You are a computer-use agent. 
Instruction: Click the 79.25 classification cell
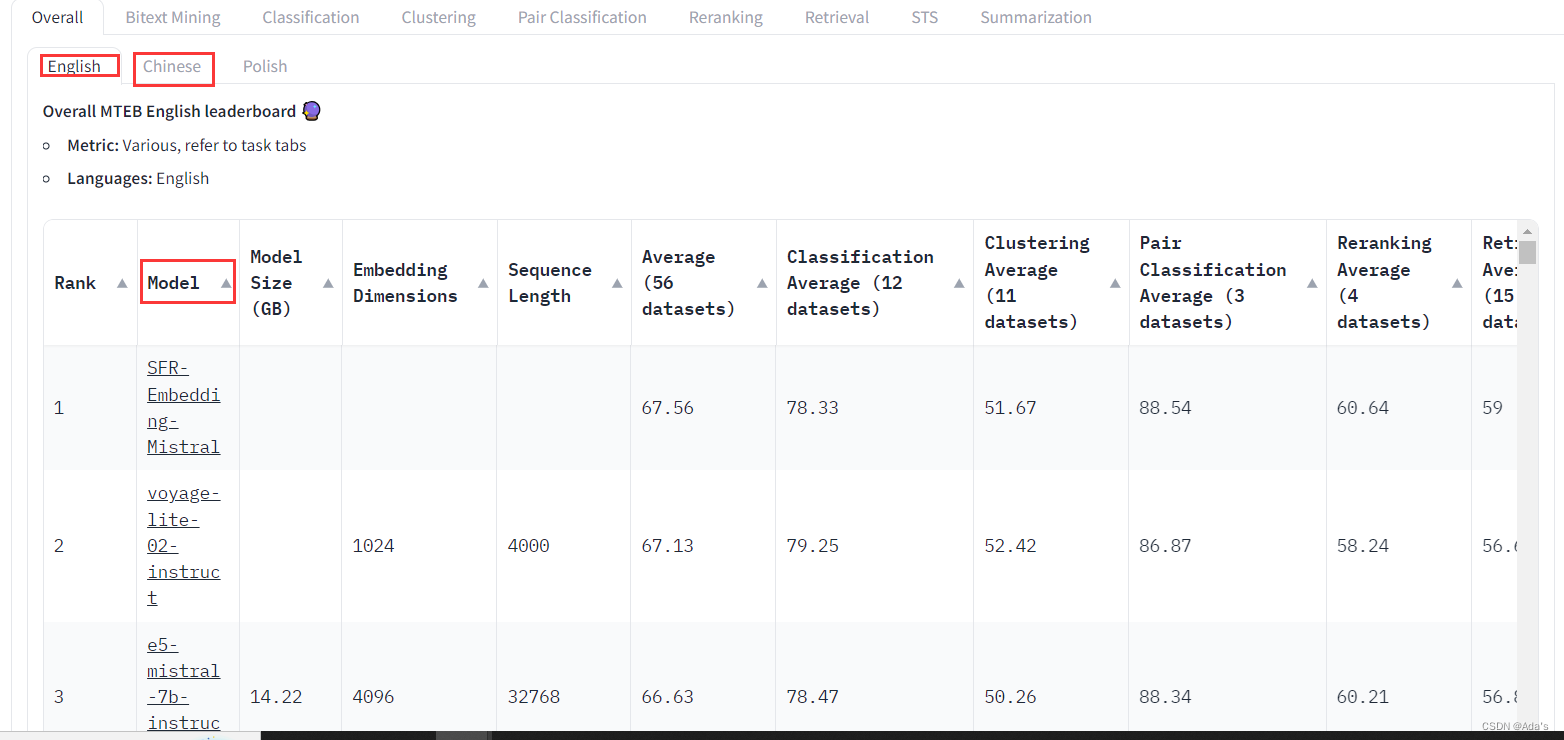[x=812, y=546]
